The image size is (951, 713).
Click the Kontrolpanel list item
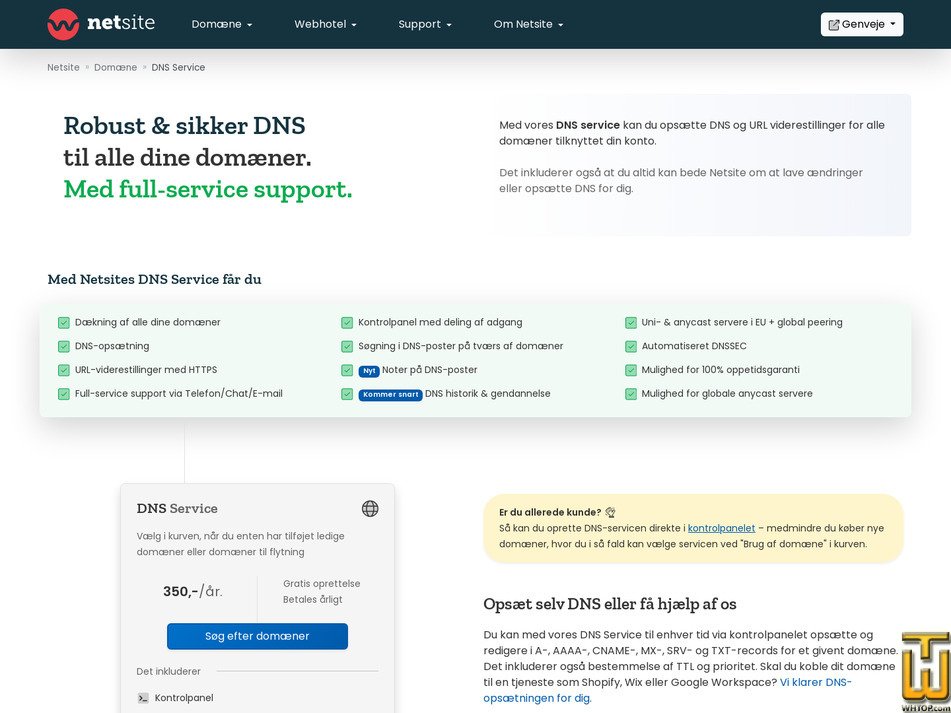184,698
